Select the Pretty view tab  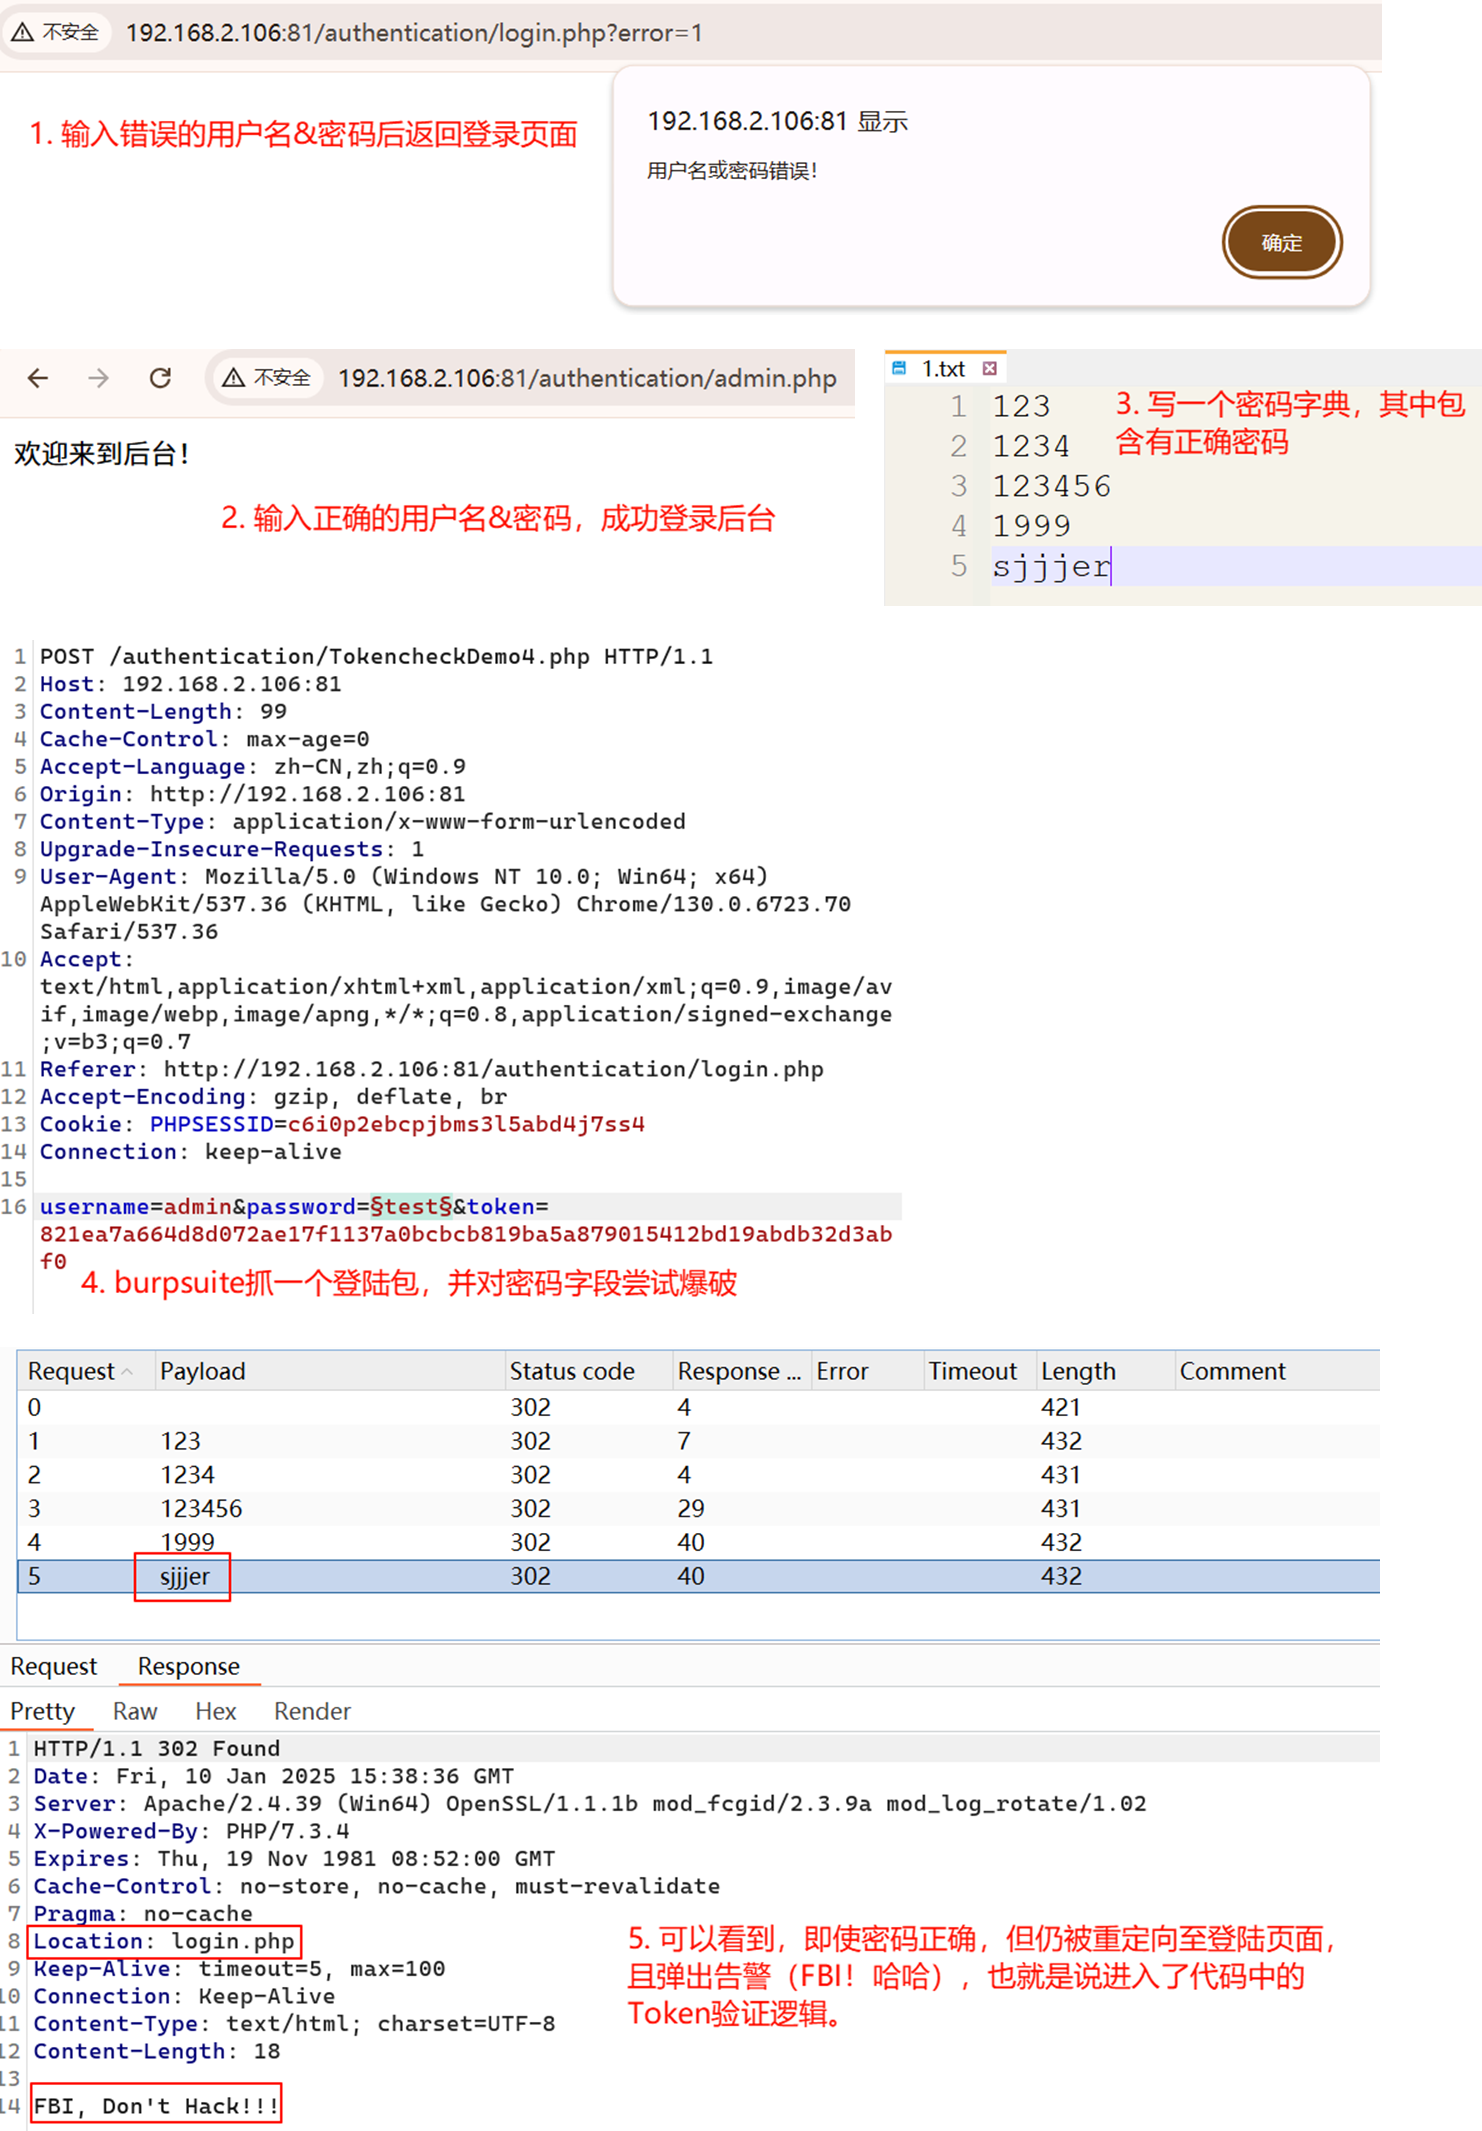(x=43, y=1711)
